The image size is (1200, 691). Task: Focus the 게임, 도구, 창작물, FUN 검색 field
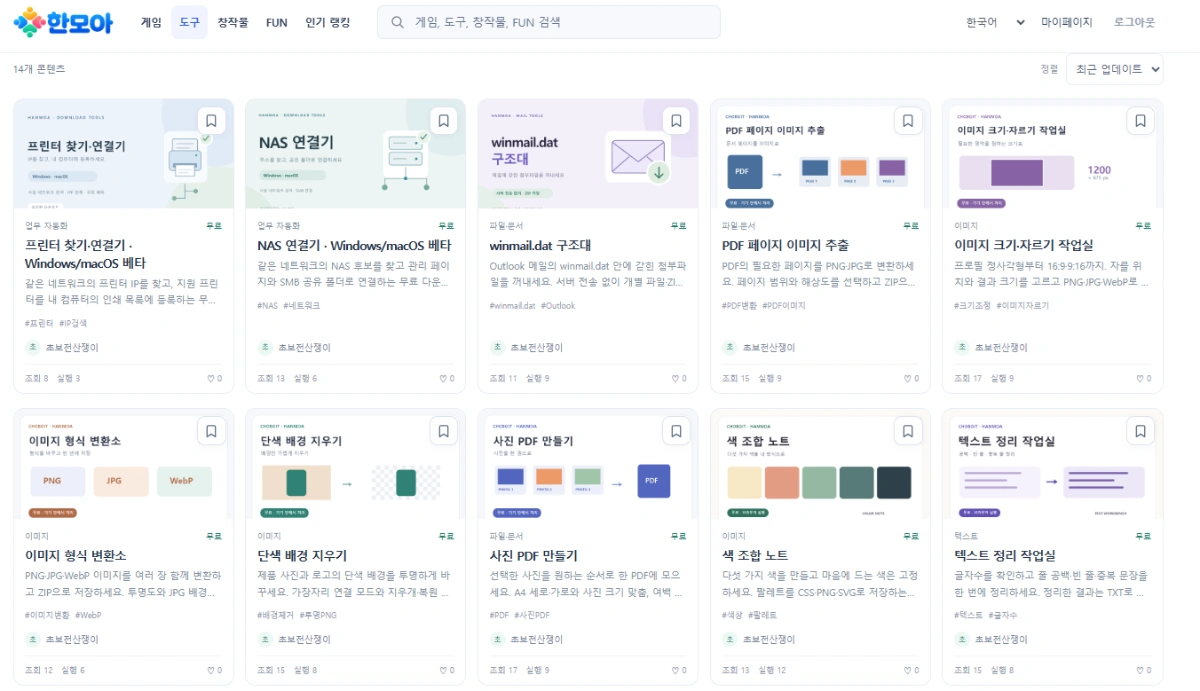tap(549, 22)
